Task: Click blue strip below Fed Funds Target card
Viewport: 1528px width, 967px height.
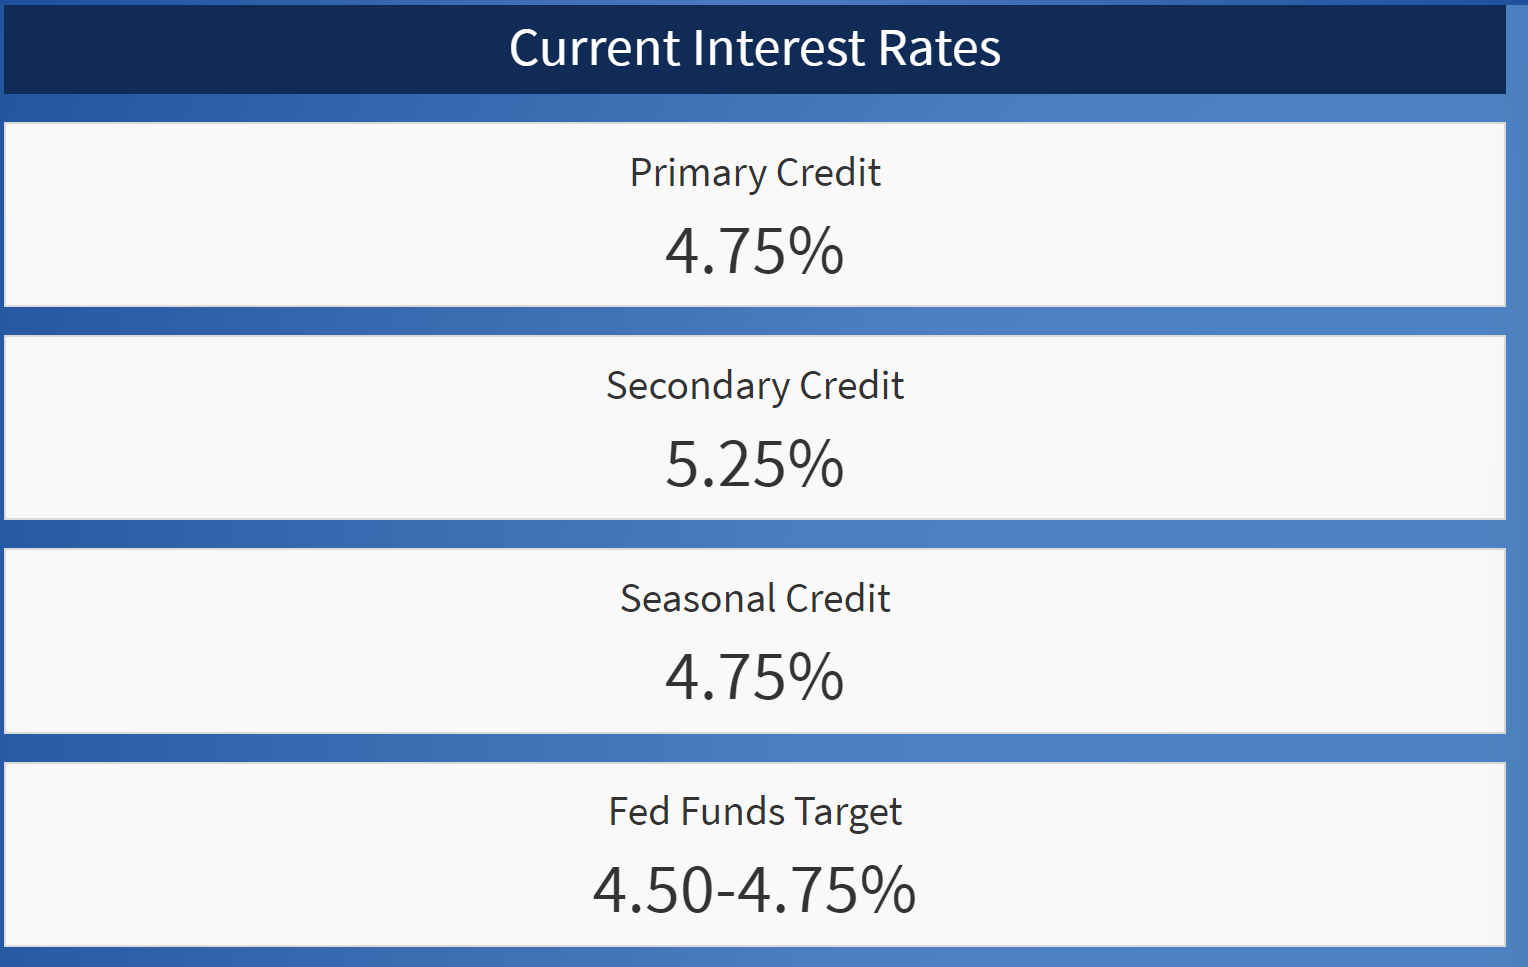Action: pos(755,957)
